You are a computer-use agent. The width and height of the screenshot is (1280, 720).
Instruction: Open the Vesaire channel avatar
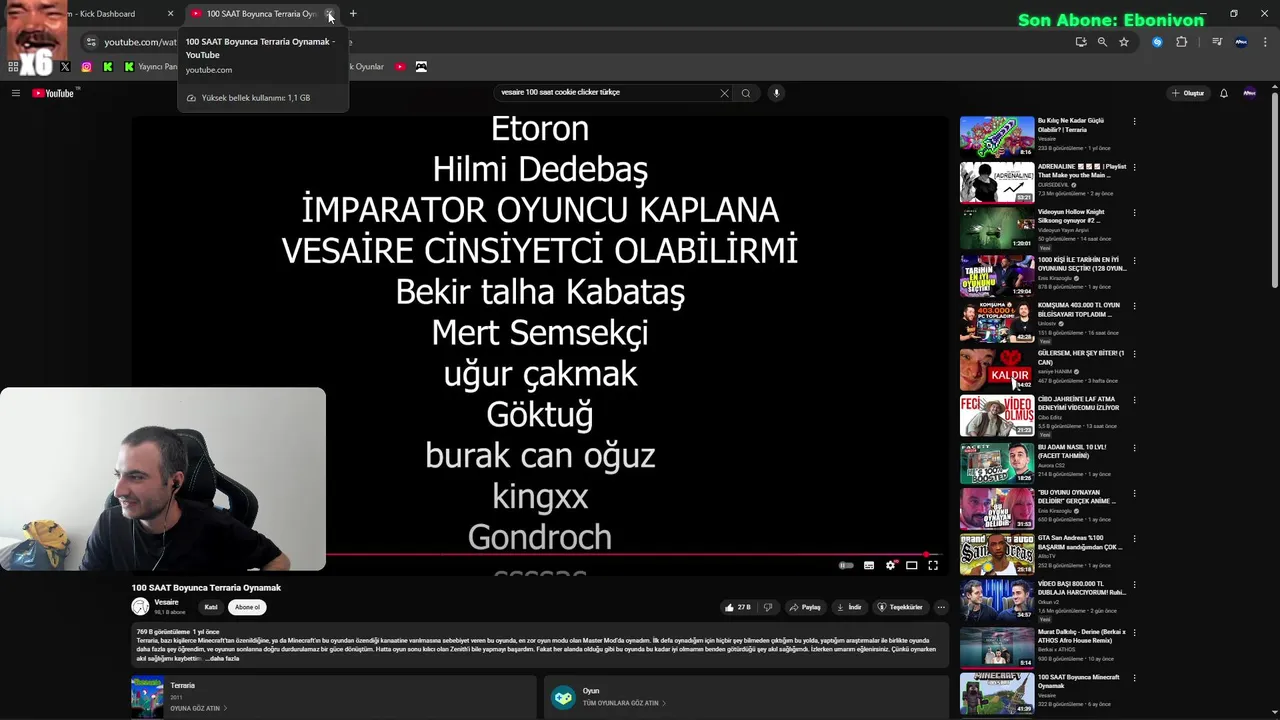click(x=140, y=606)
